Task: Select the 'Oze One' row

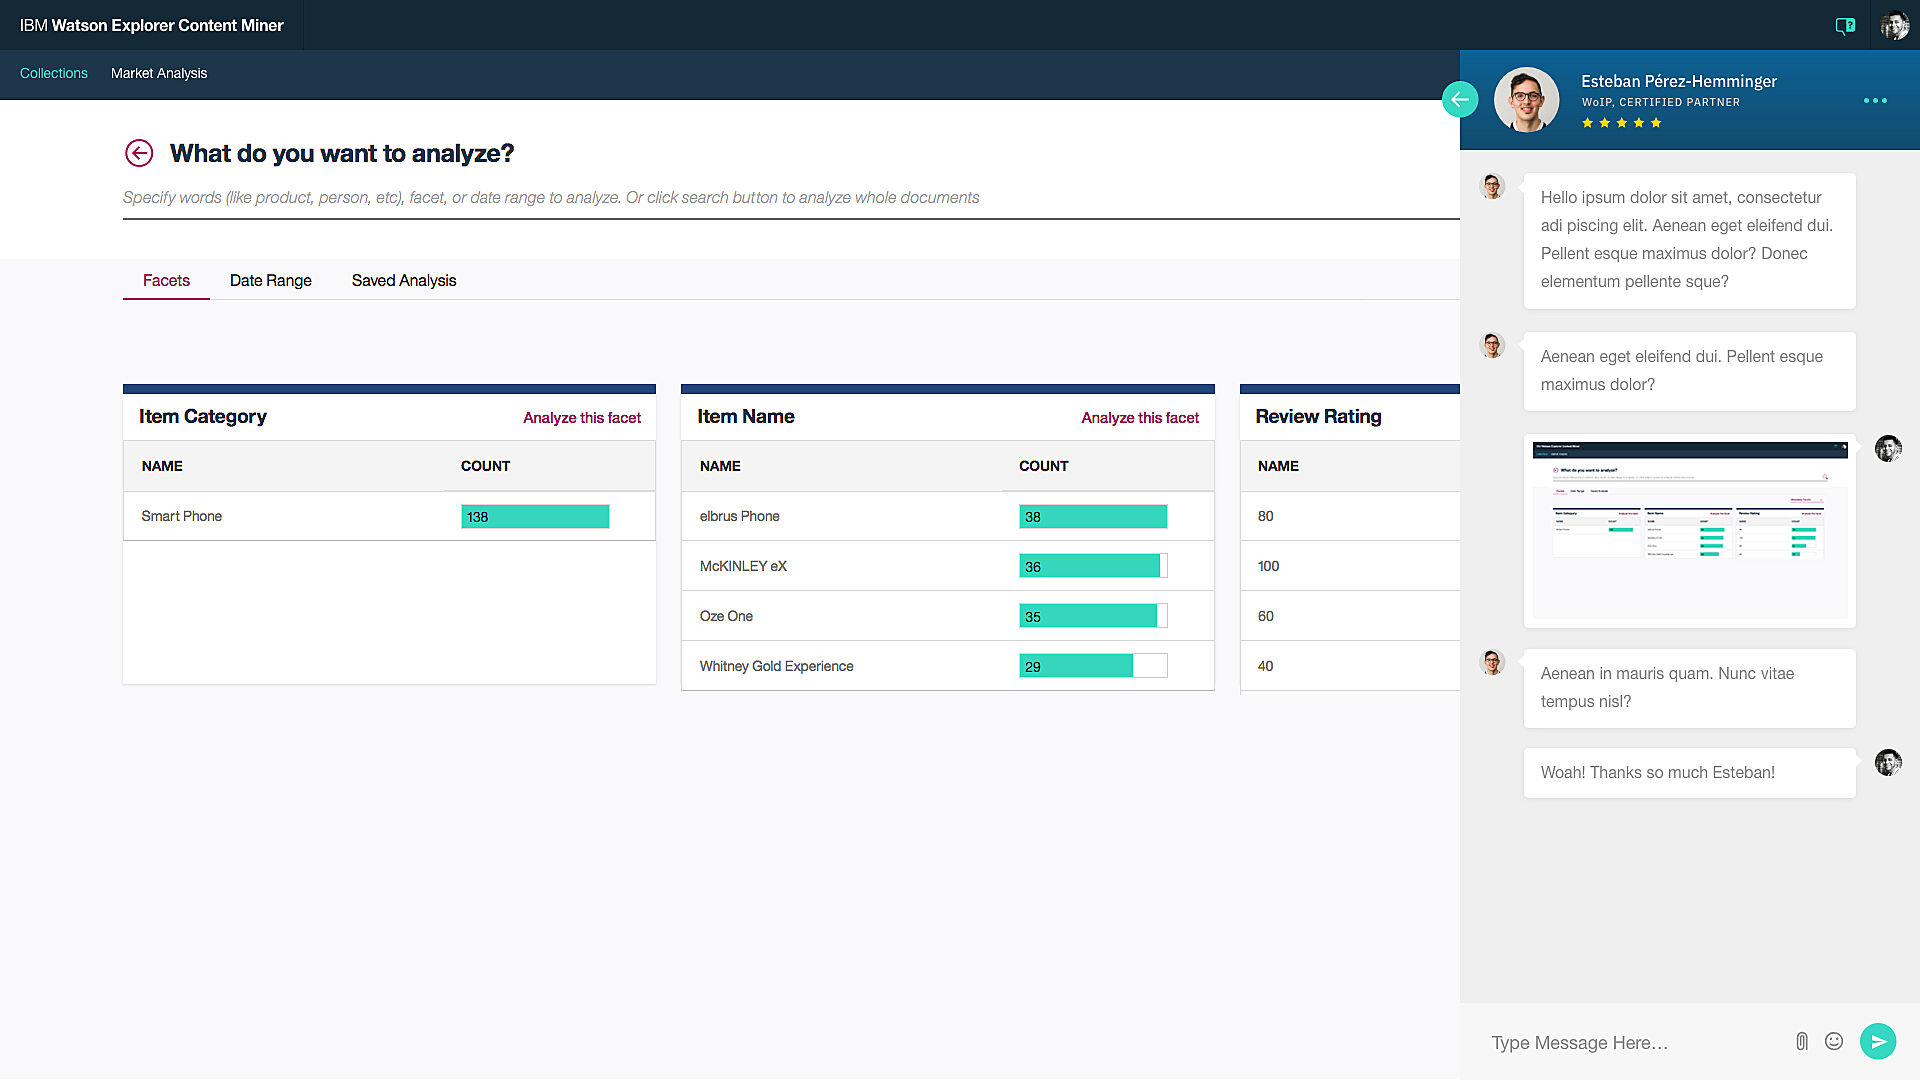Action: [947, 616]
